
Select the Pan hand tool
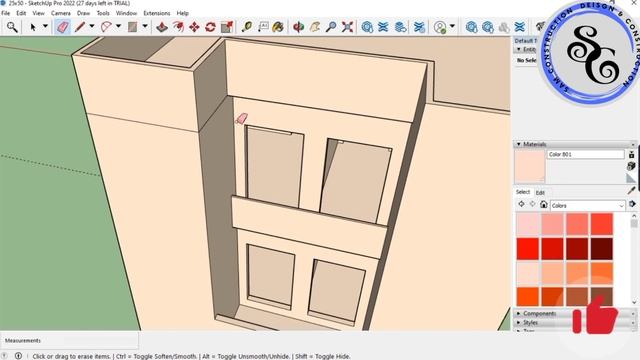(x=315, y=27)
